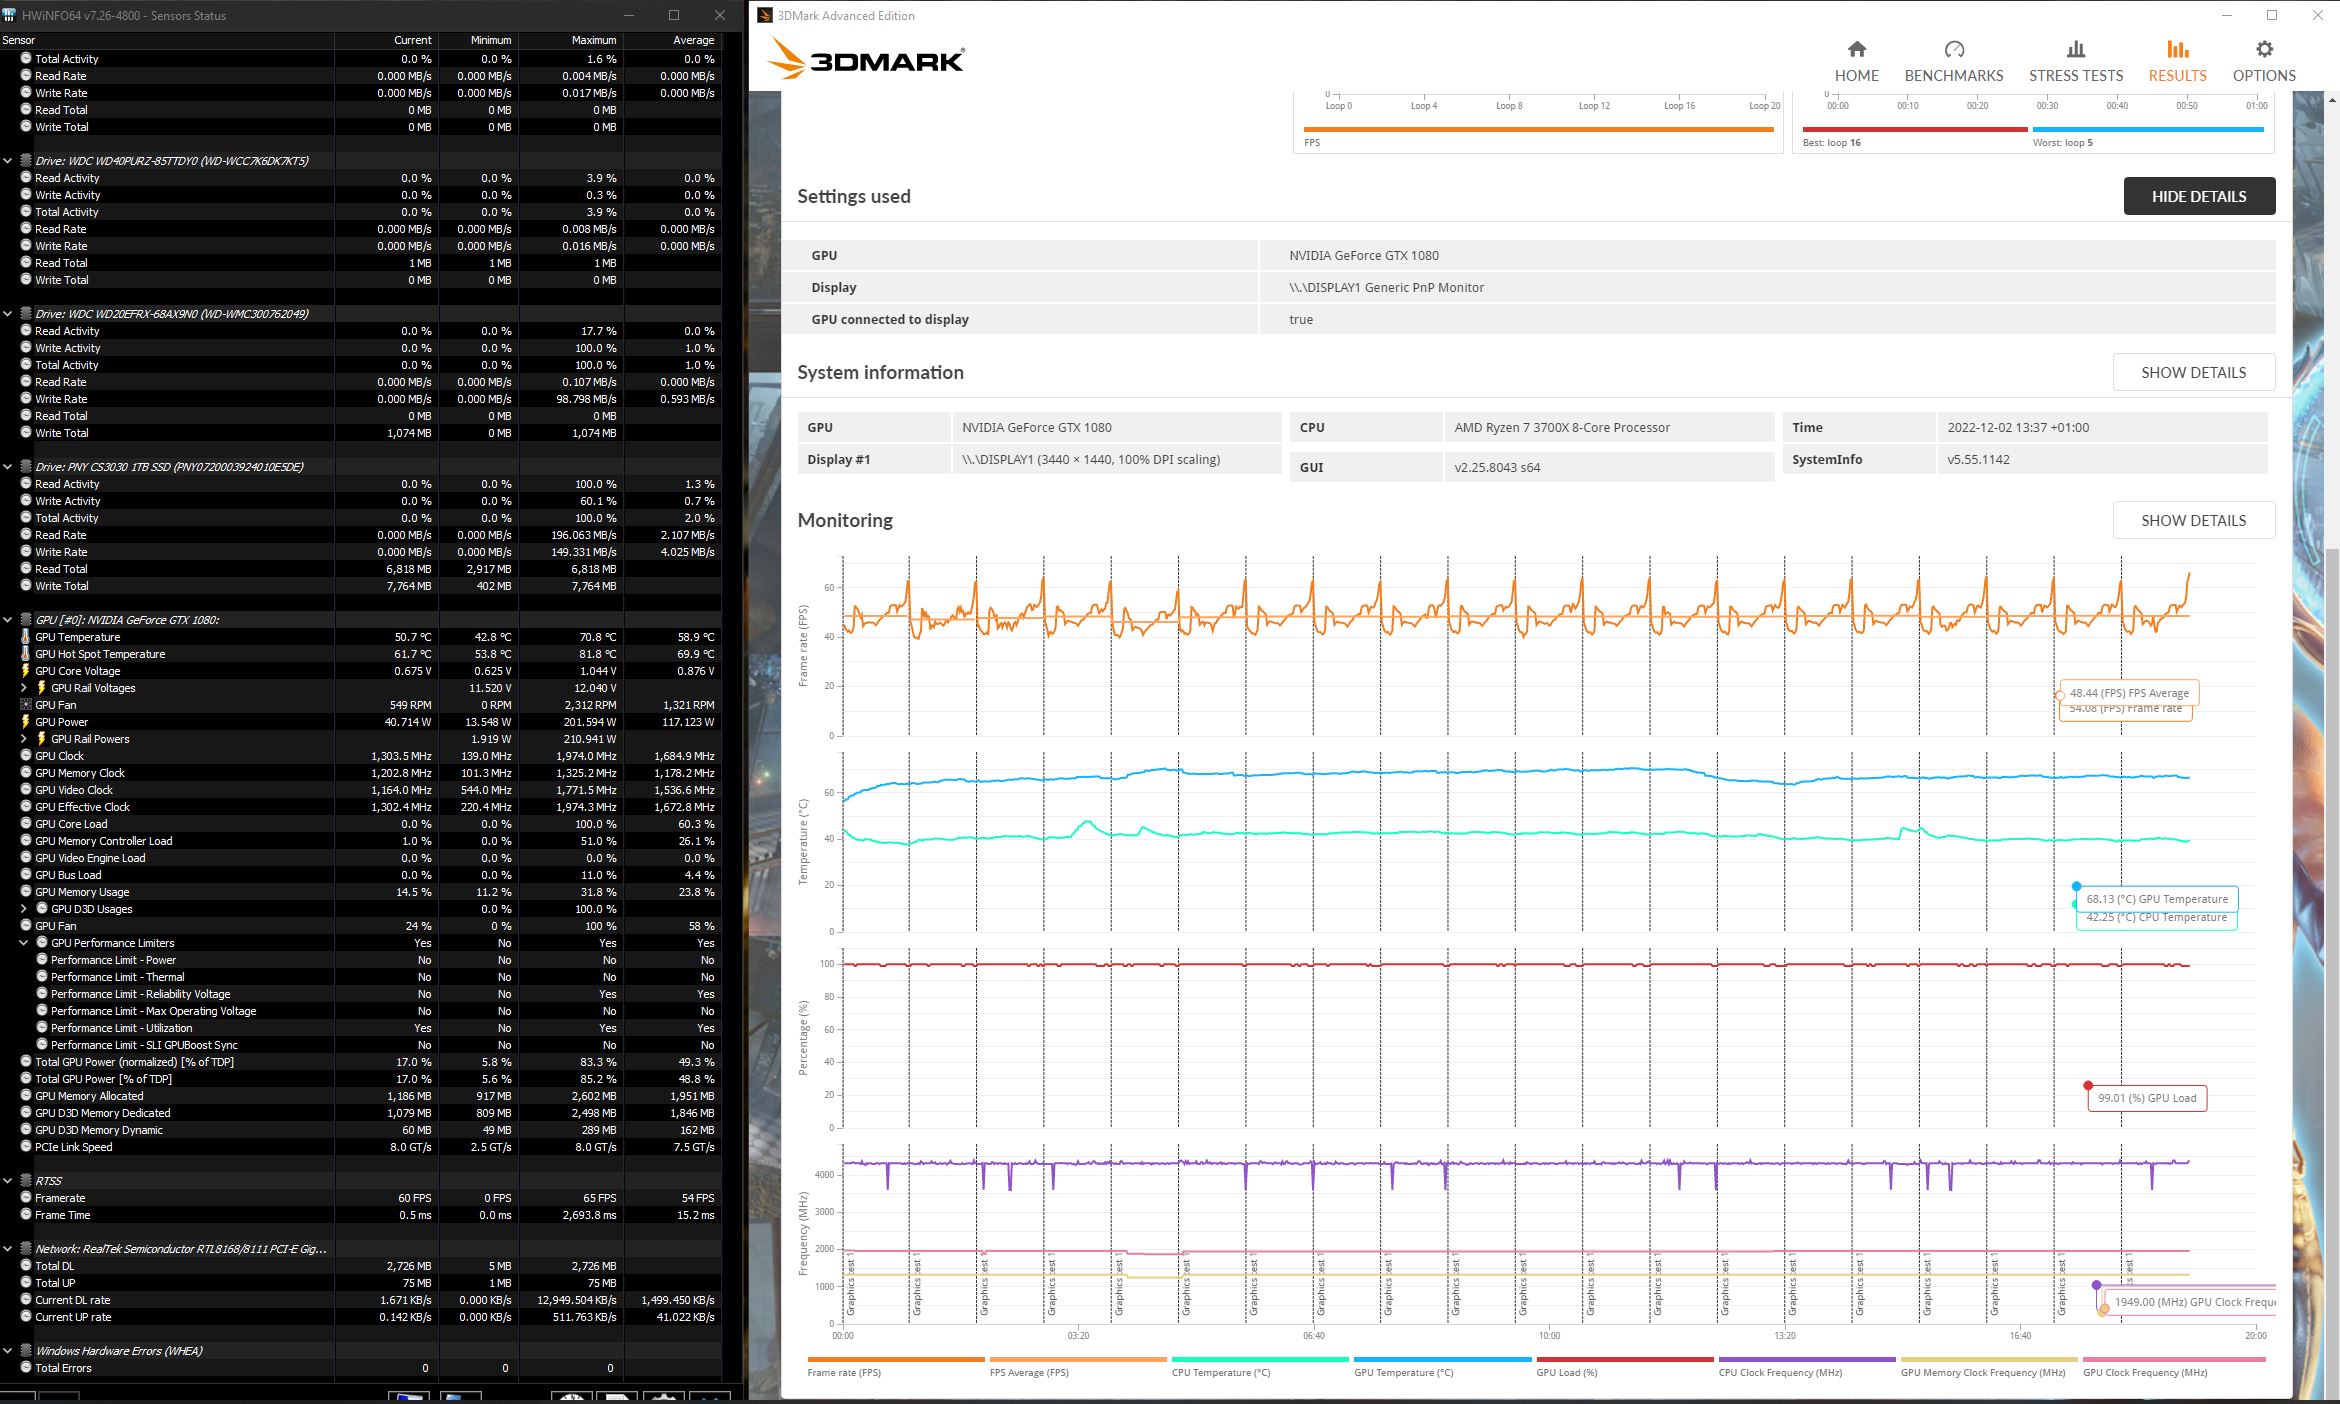Open the OPTIONS gear tab
The height and width of the screenshot is (1404, 2340).
2264,61
